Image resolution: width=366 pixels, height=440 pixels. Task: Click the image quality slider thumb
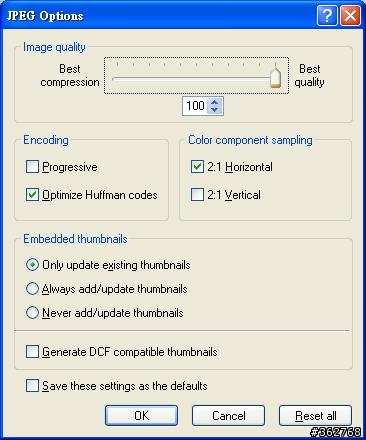275,78
